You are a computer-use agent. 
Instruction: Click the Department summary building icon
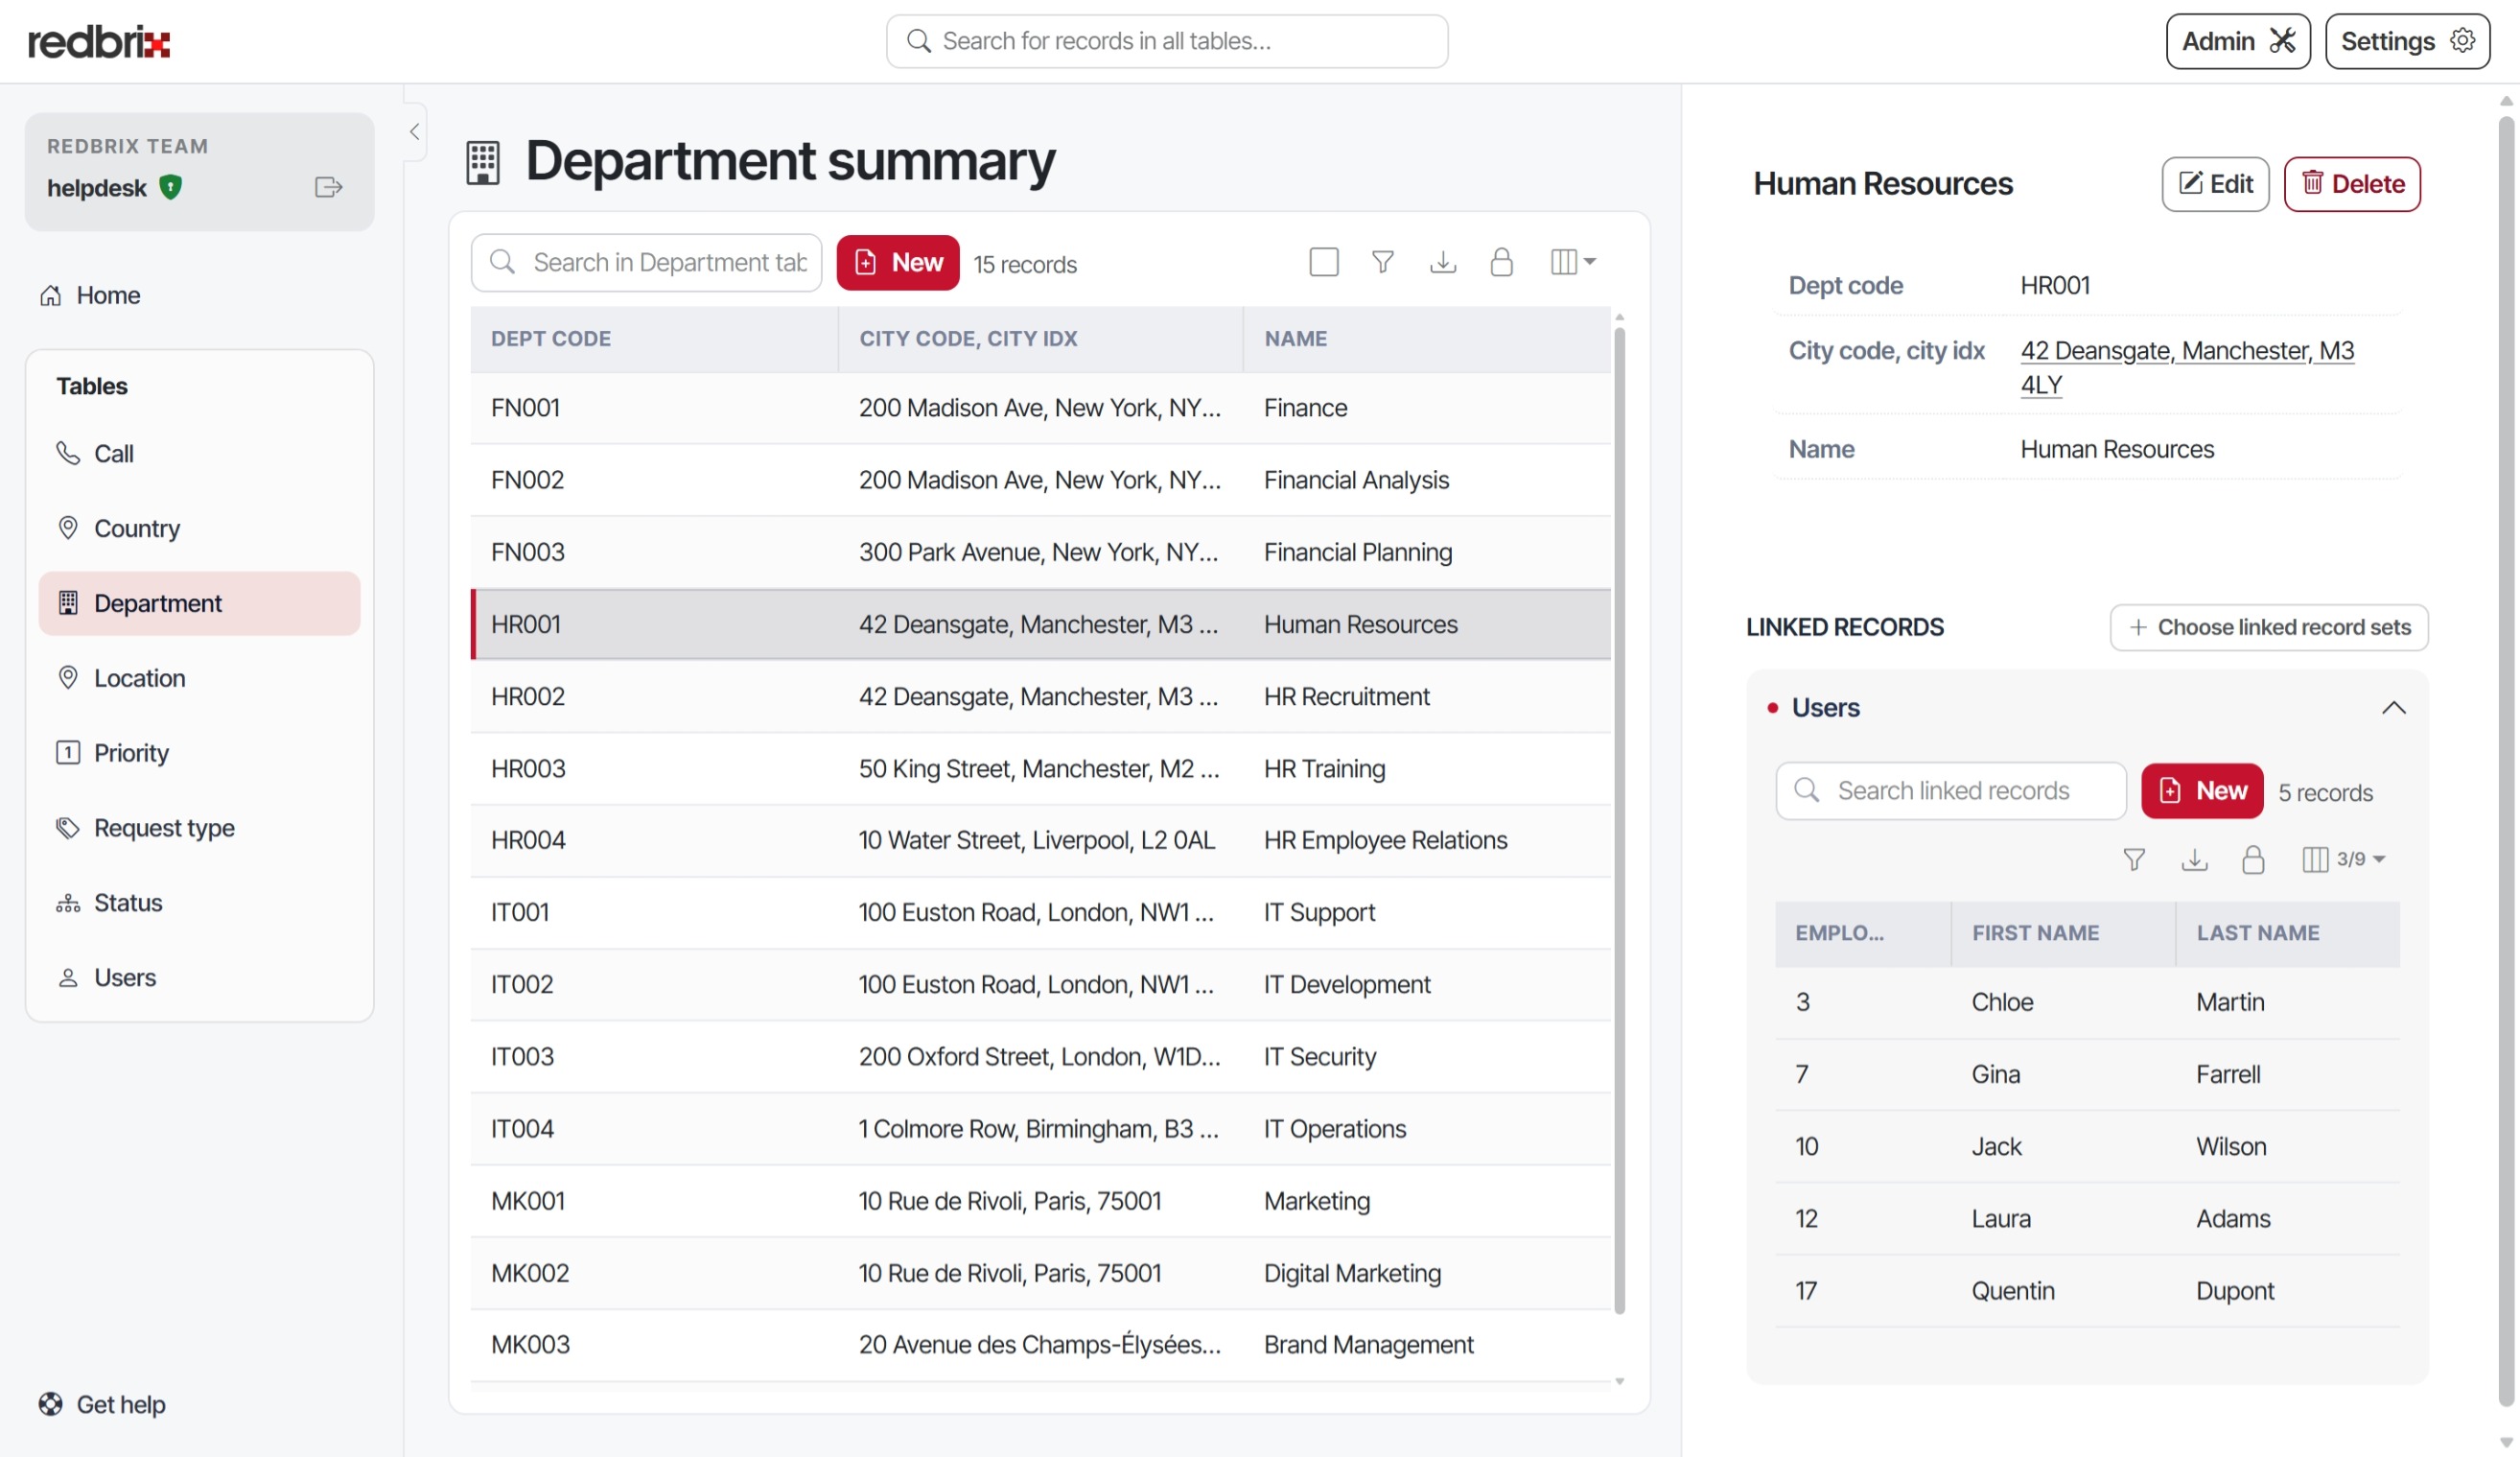click(482, 162)
